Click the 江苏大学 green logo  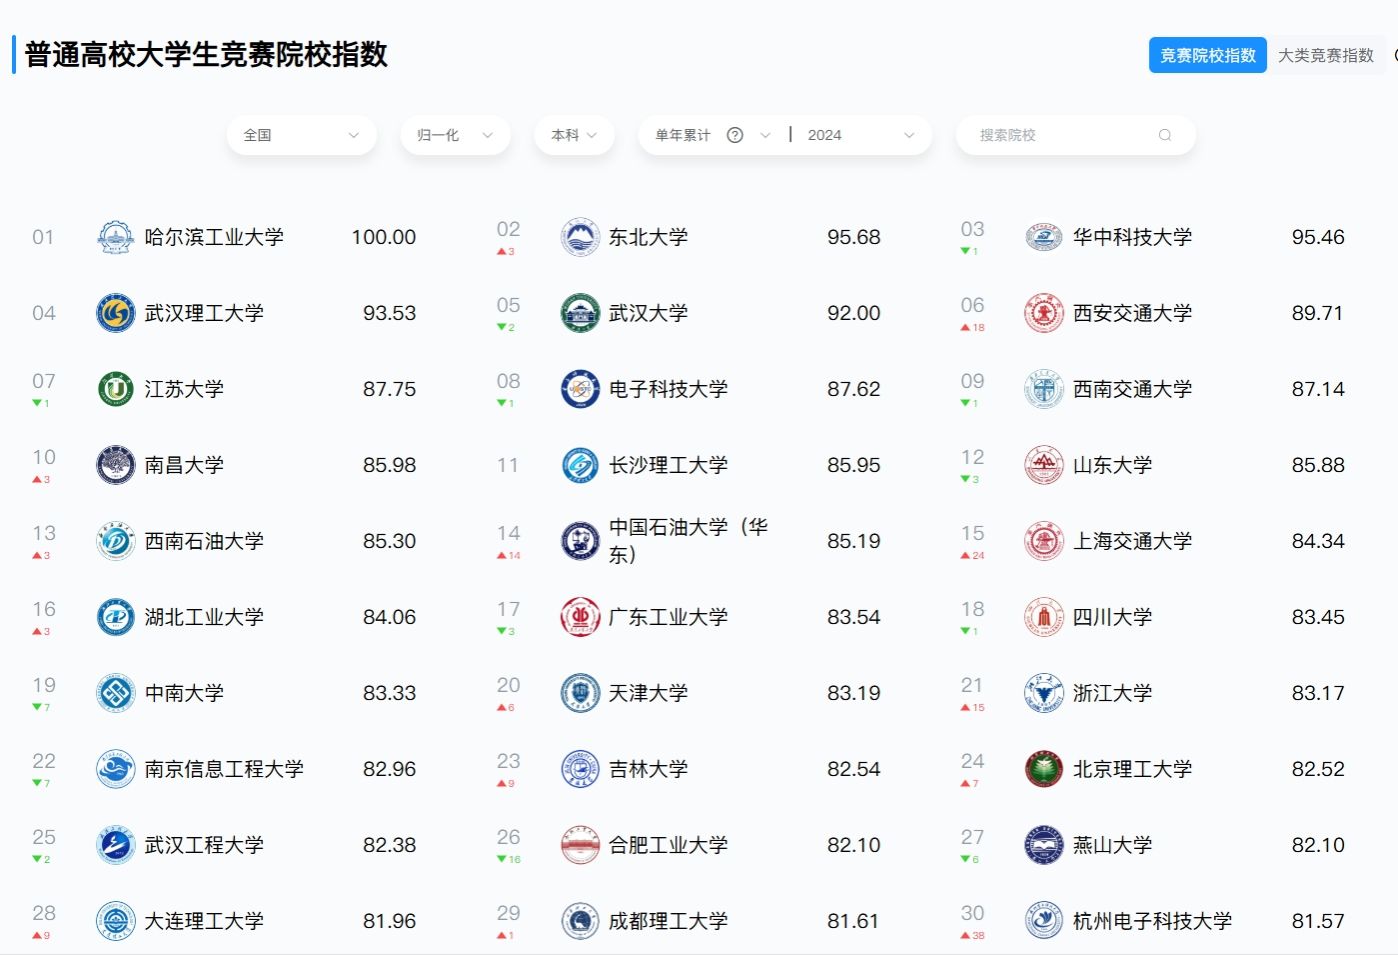(x=115, y=390)
